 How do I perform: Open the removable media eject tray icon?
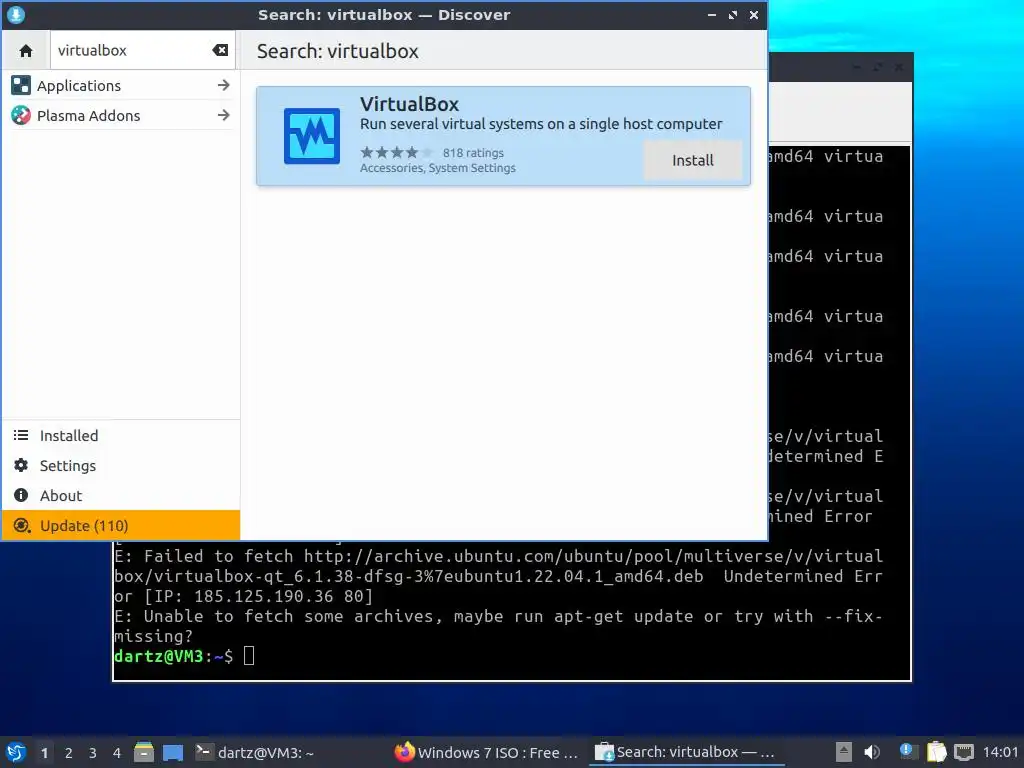[x=844, y=752]
